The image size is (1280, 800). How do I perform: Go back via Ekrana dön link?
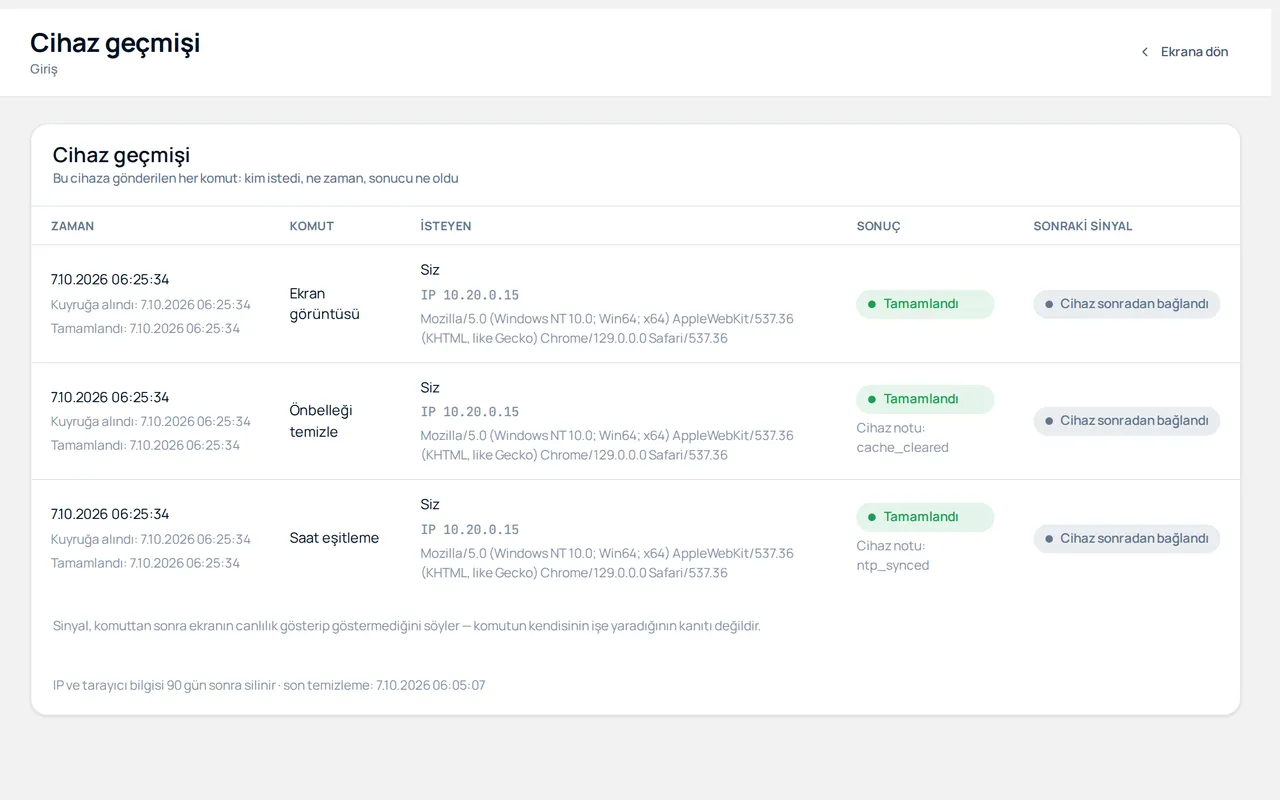coord(1185,52)
